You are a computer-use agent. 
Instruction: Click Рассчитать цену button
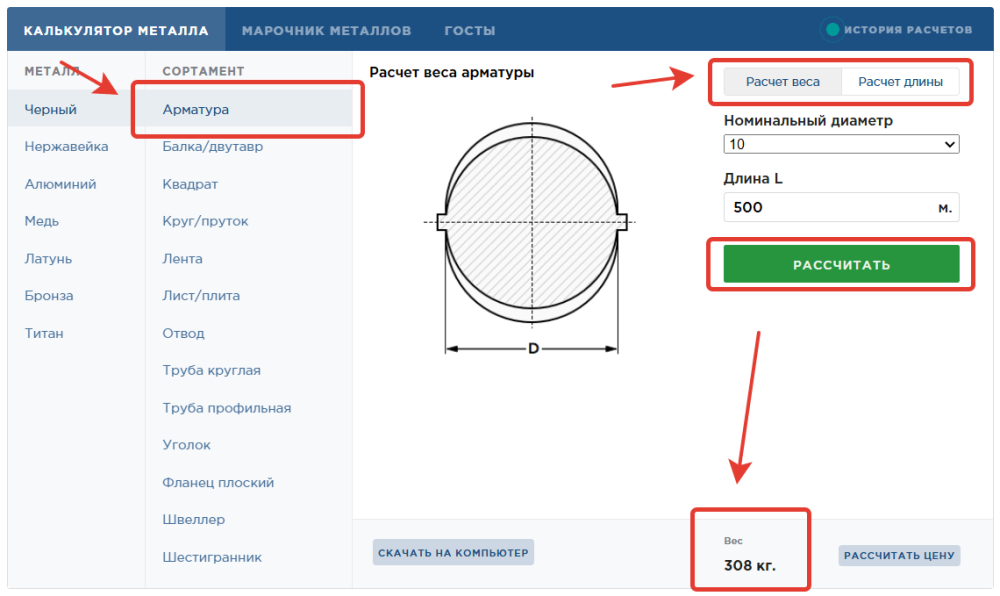click(x=899, y=555)
